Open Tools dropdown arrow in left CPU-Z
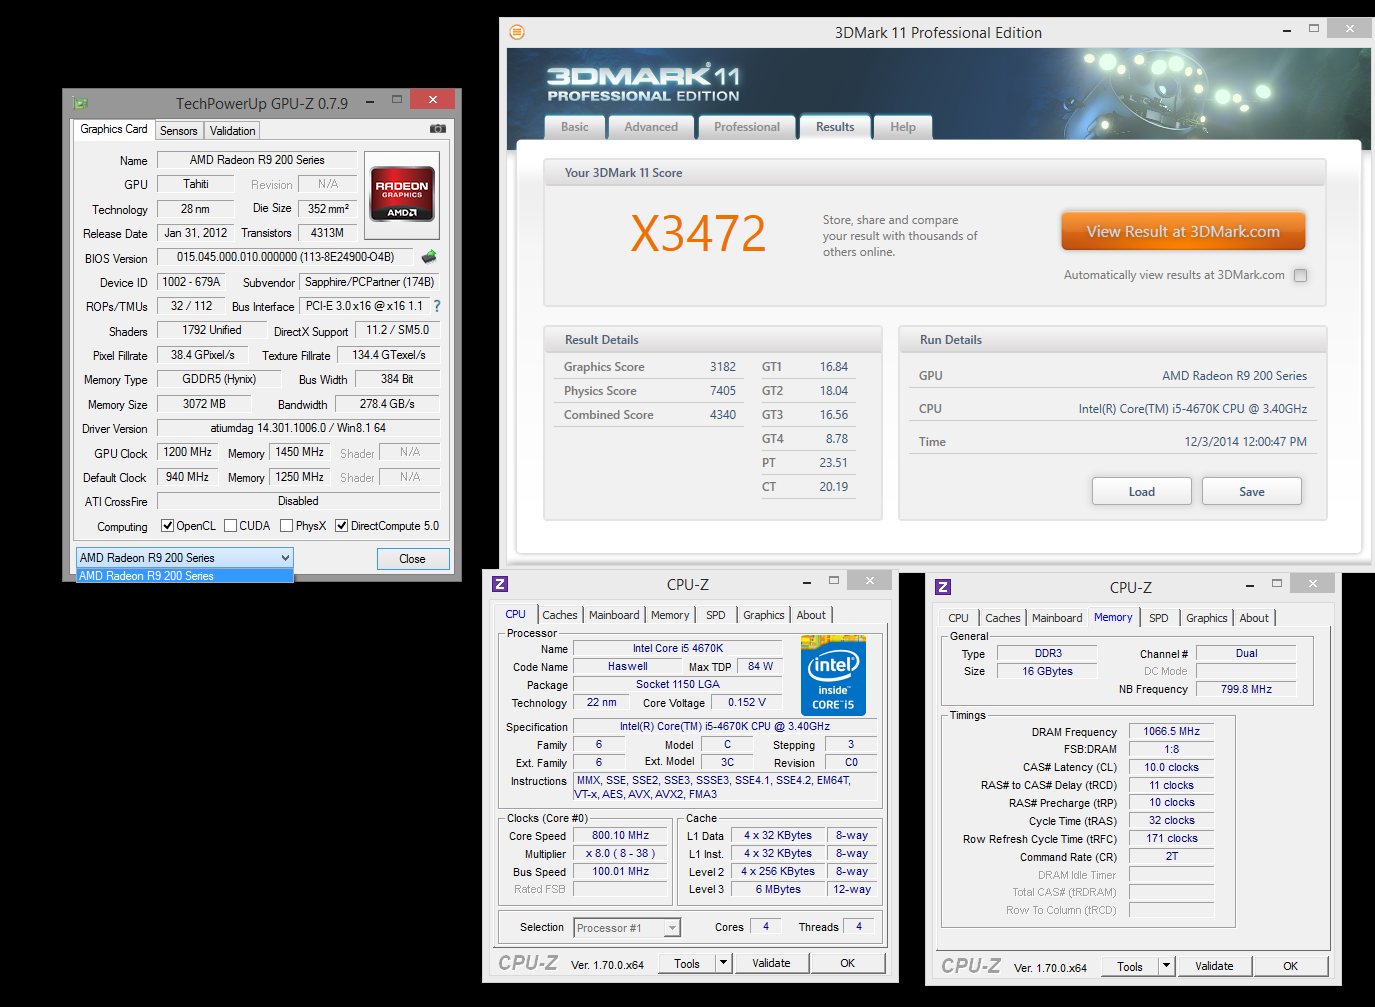This screenshot has width=1375, height=1007. (x=724, y=963)
